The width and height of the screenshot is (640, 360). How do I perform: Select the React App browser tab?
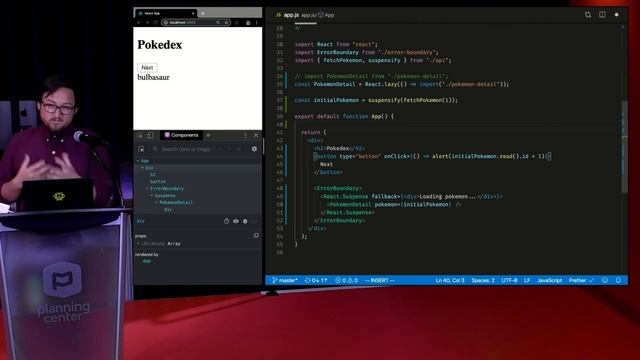166,13
